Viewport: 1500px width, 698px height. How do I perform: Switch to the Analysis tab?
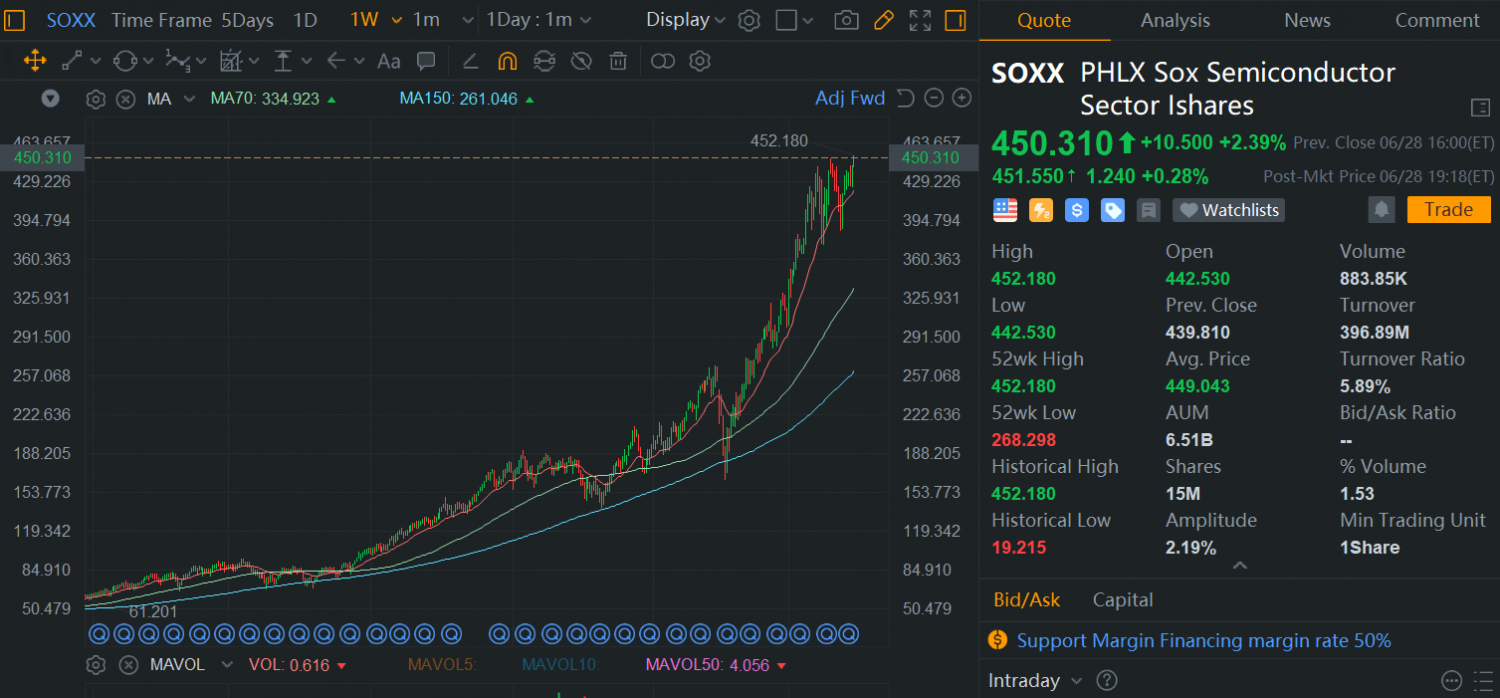coord(1175,20)
